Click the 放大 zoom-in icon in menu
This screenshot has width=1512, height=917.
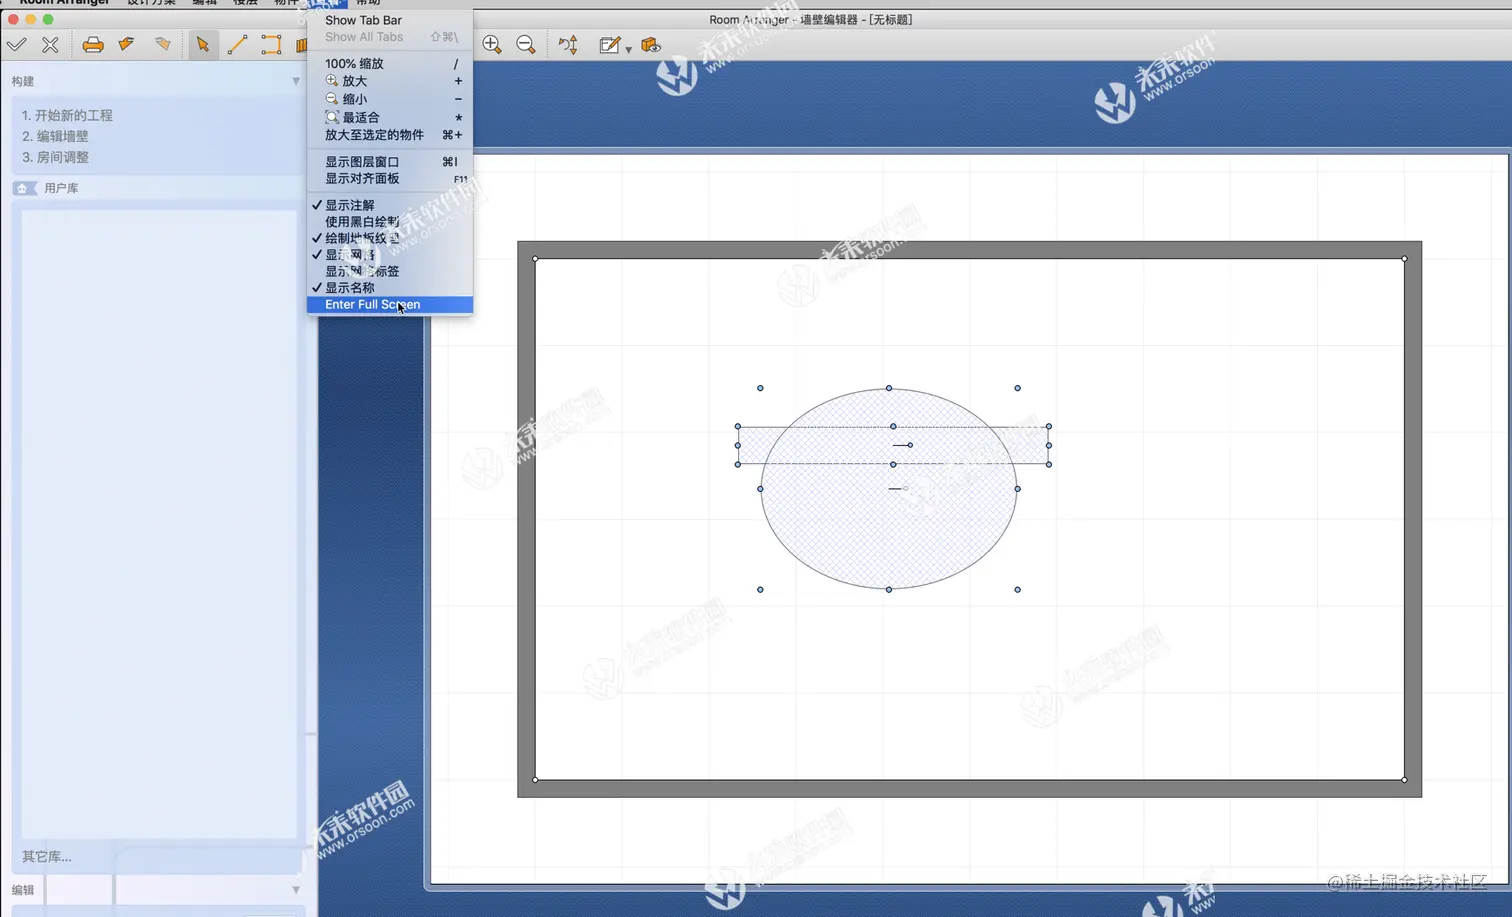click(x=332, y=80)
